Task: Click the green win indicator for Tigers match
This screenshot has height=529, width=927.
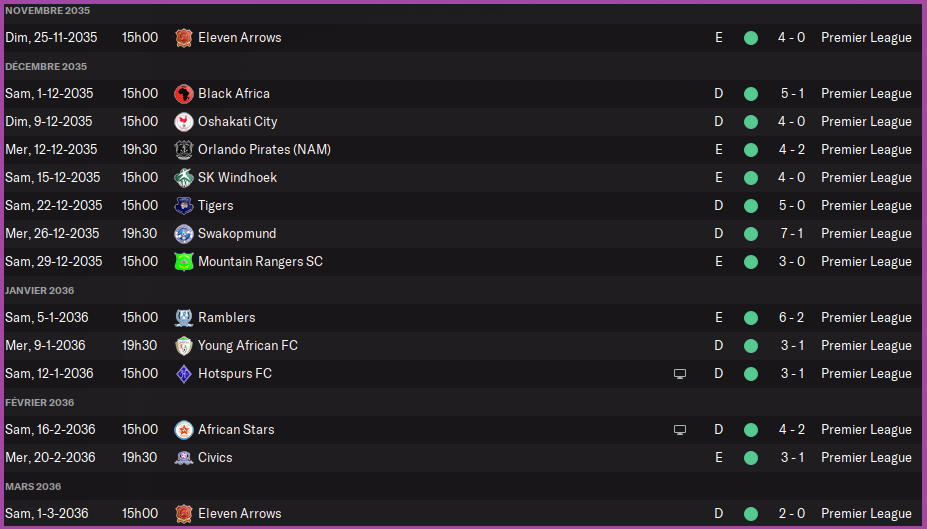Action: (x=751, y=205)
